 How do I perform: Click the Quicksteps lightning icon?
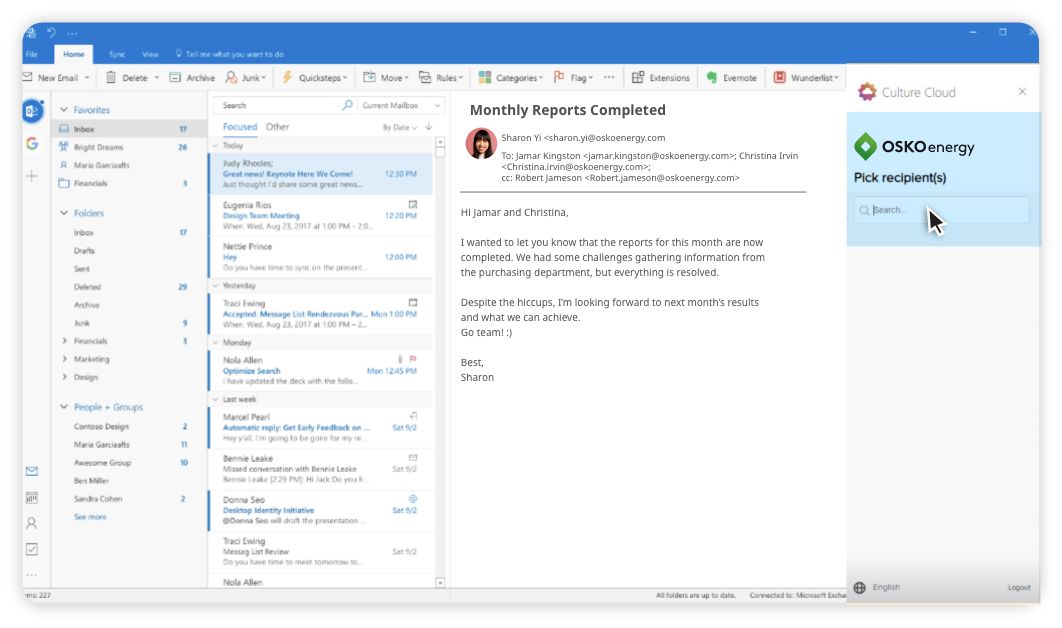(287, 77)
